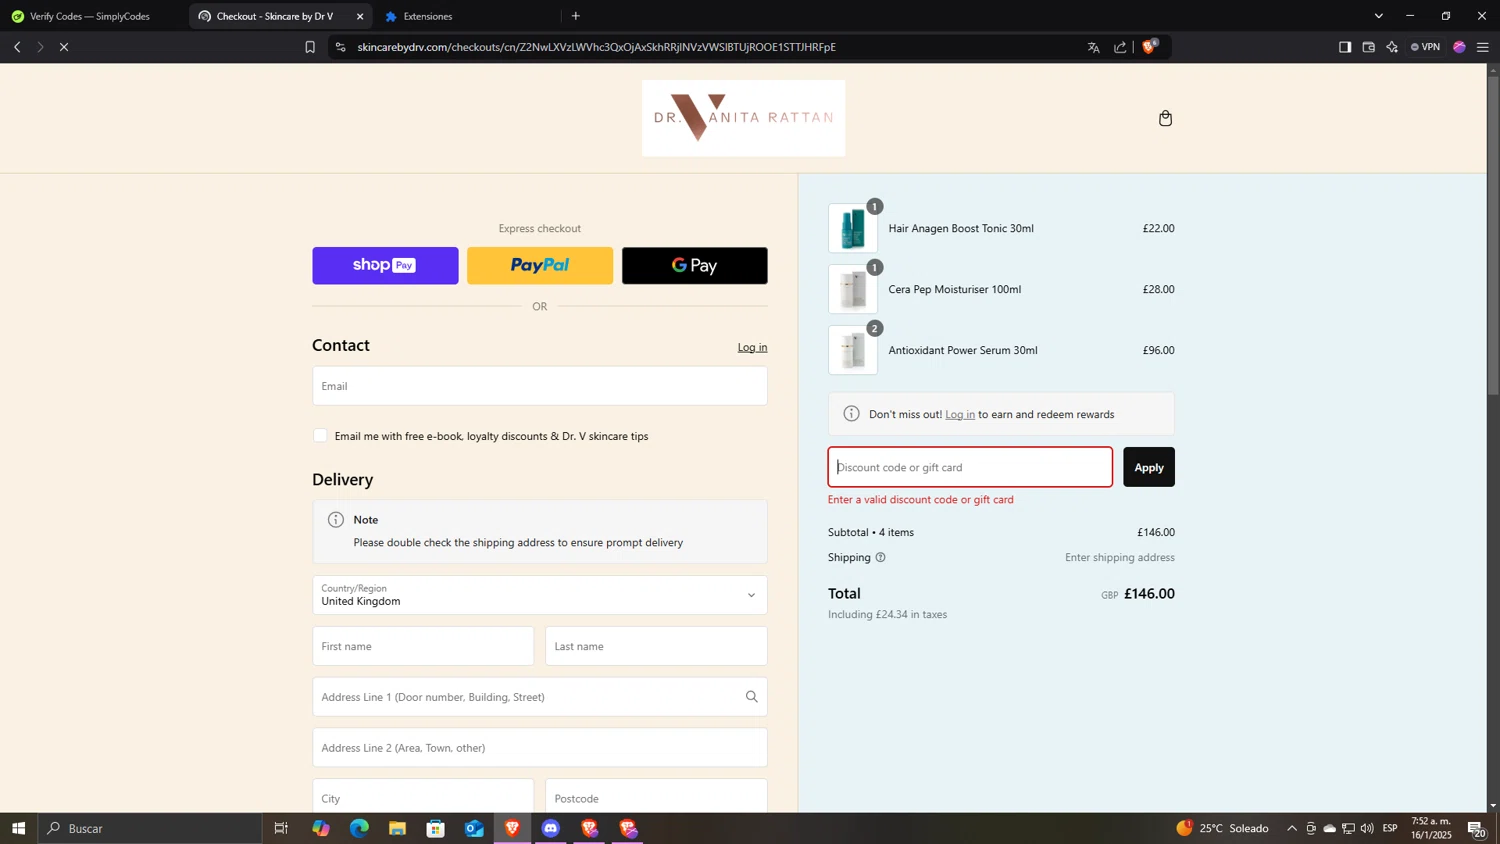Click the Last name field
The width and height of the screenshot is (1500, 844).
[x=656, y=646]
